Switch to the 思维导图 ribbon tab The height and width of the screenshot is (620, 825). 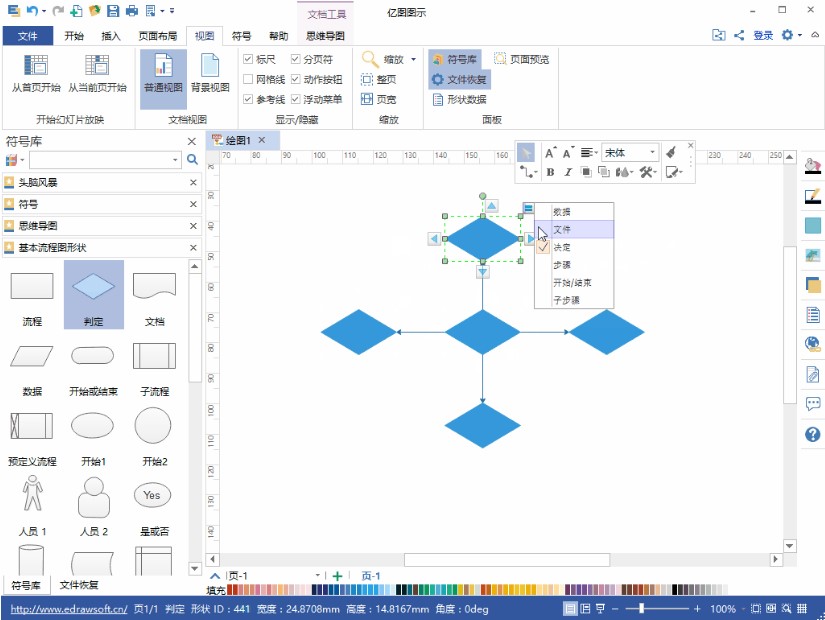pos(325,35)
